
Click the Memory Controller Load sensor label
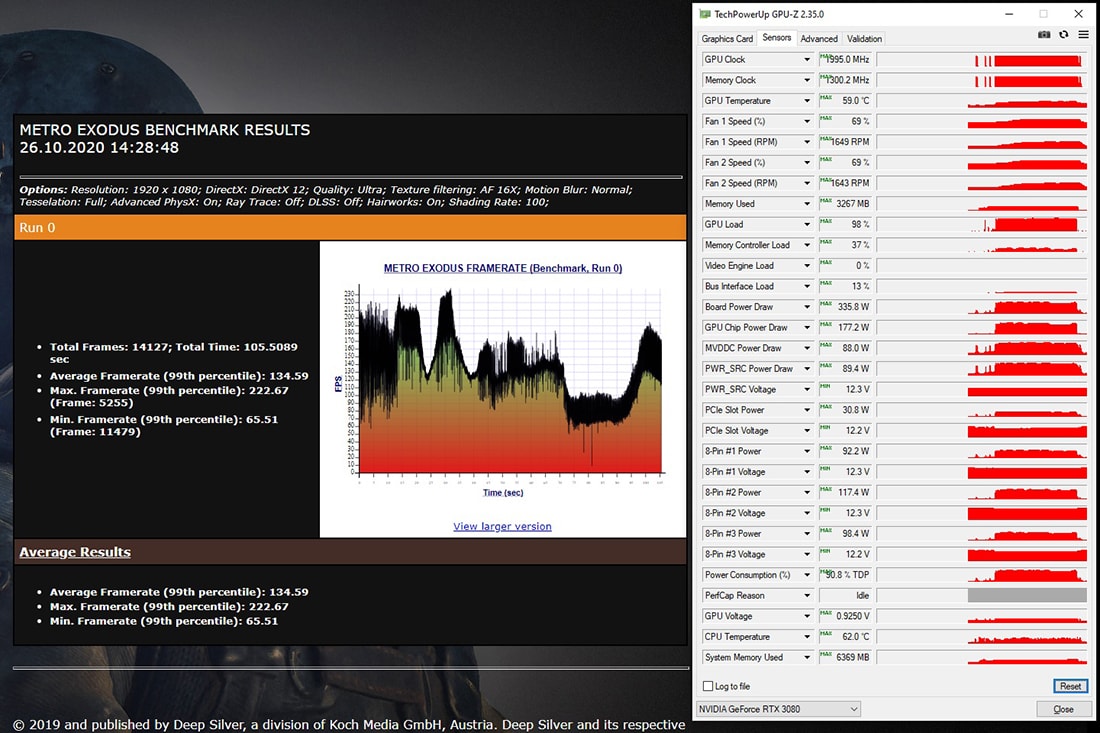pos(747,246)
